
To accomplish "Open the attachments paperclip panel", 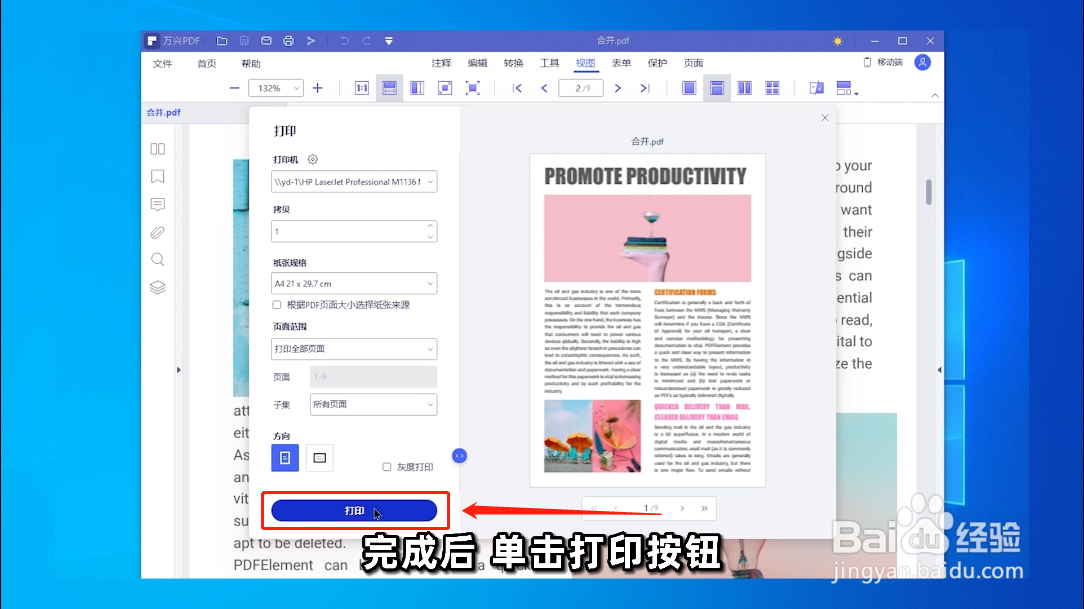I will tap(158, 232).
